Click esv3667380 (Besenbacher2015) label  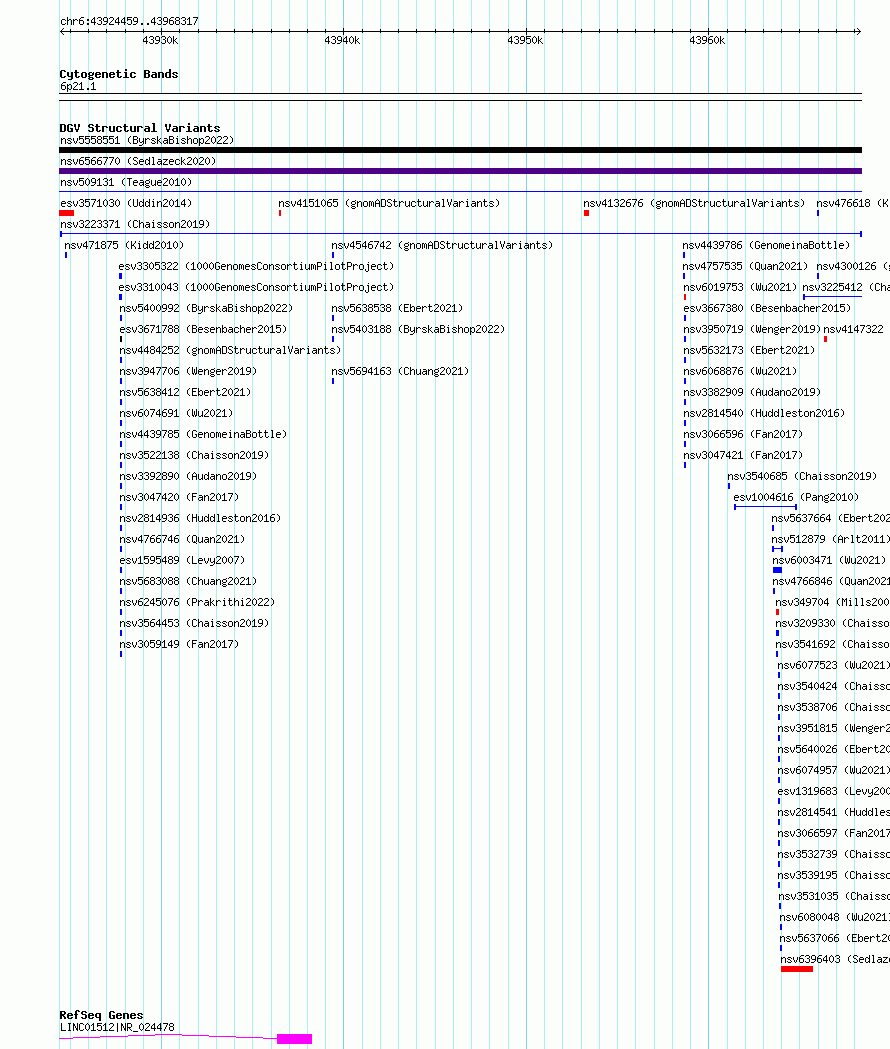768,308
